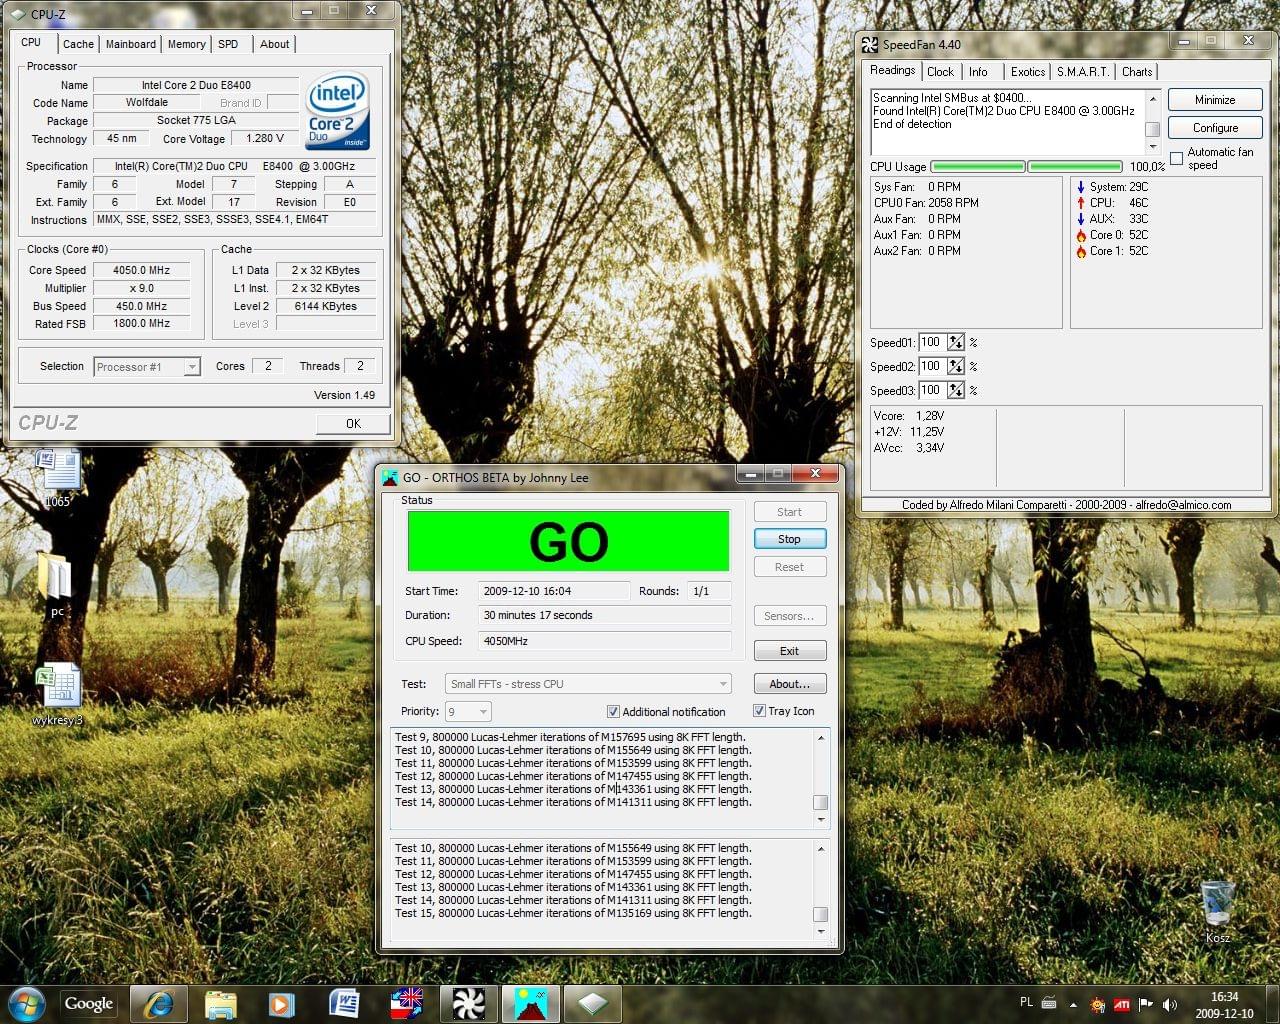Open Microsoft Word from the taskbar
Screen dimensions: 1280x1024
coord(344,1003)
